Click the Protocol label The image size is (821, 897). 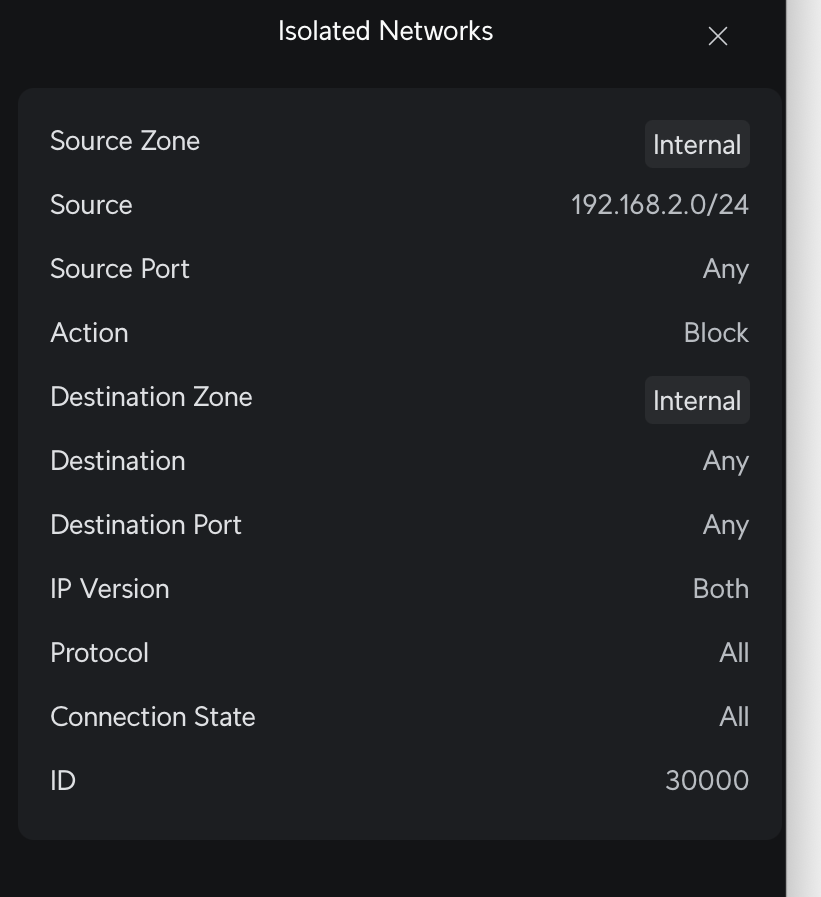tap(99, 653)
